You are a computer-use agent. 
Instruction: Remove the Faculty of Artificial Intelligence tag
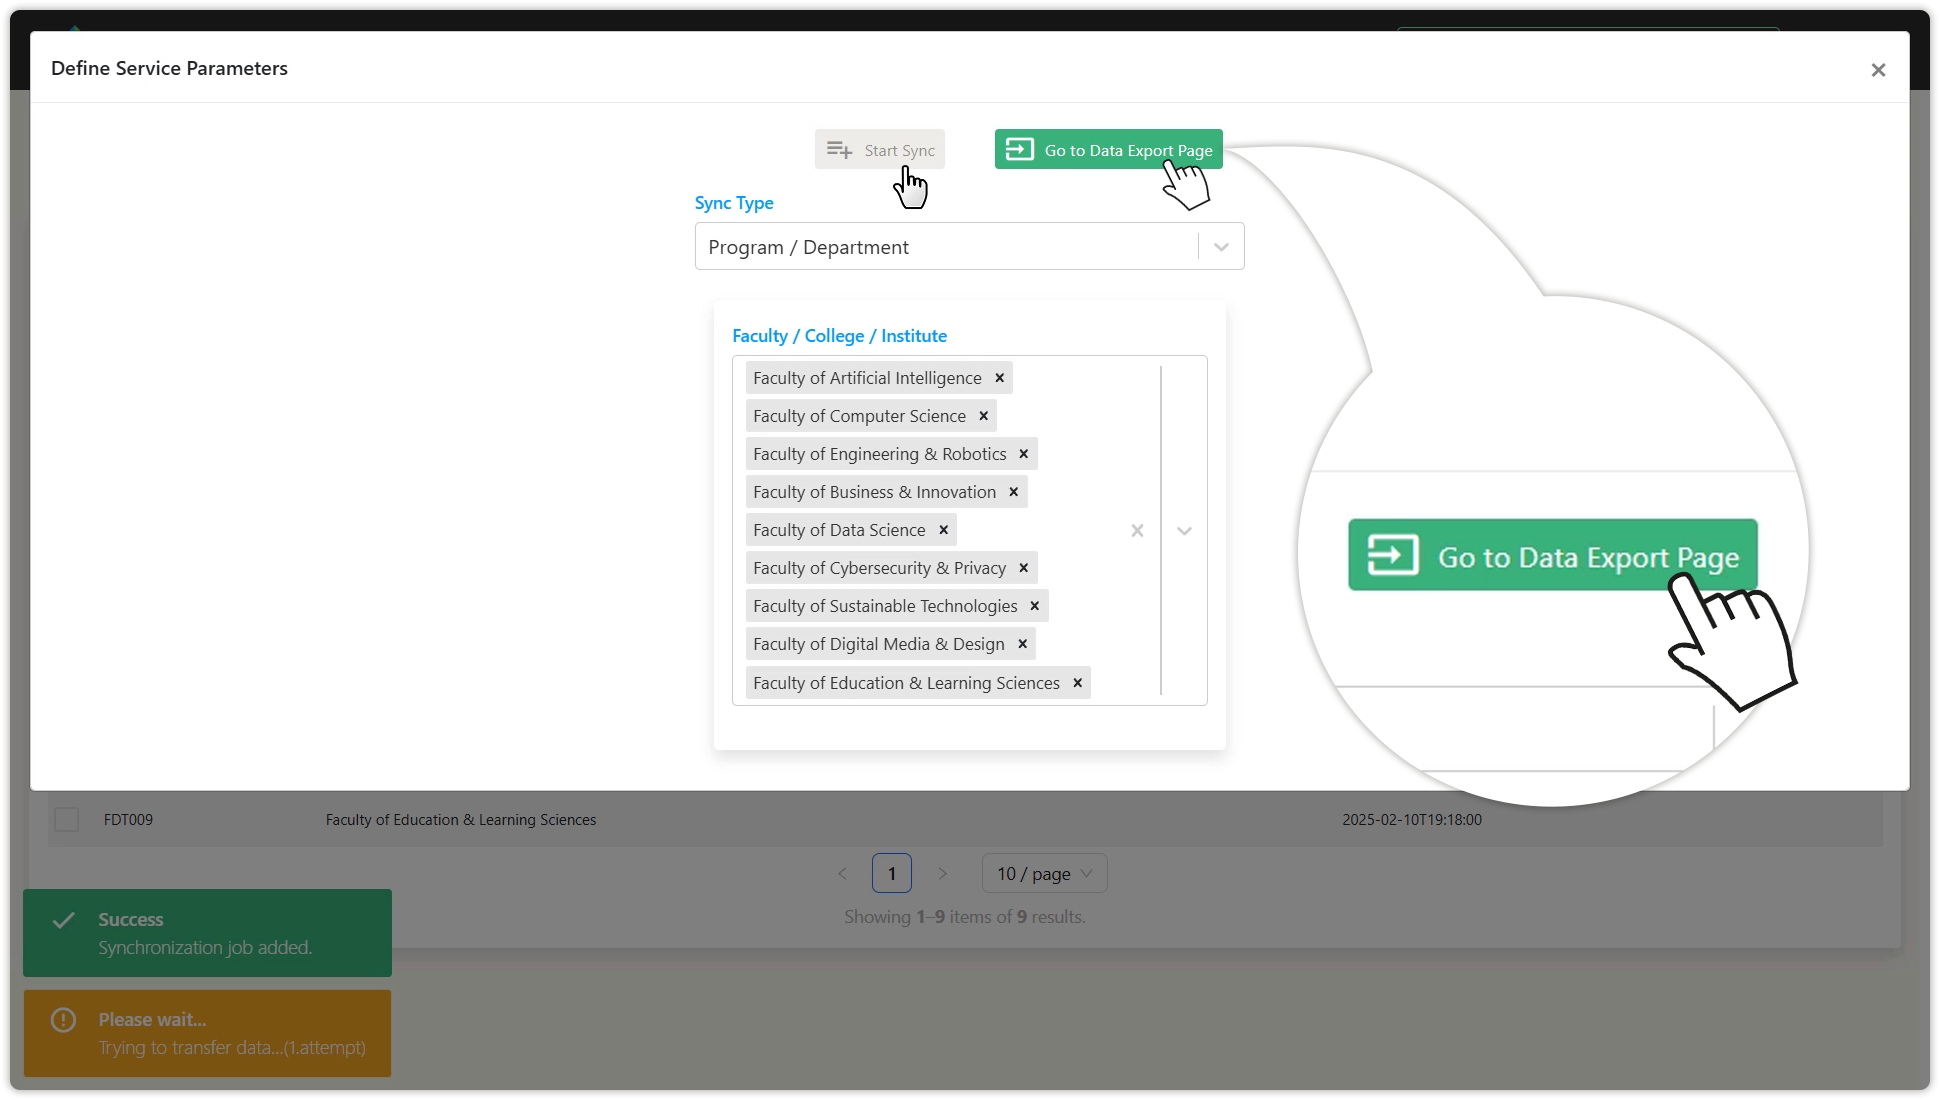point(999,378)
